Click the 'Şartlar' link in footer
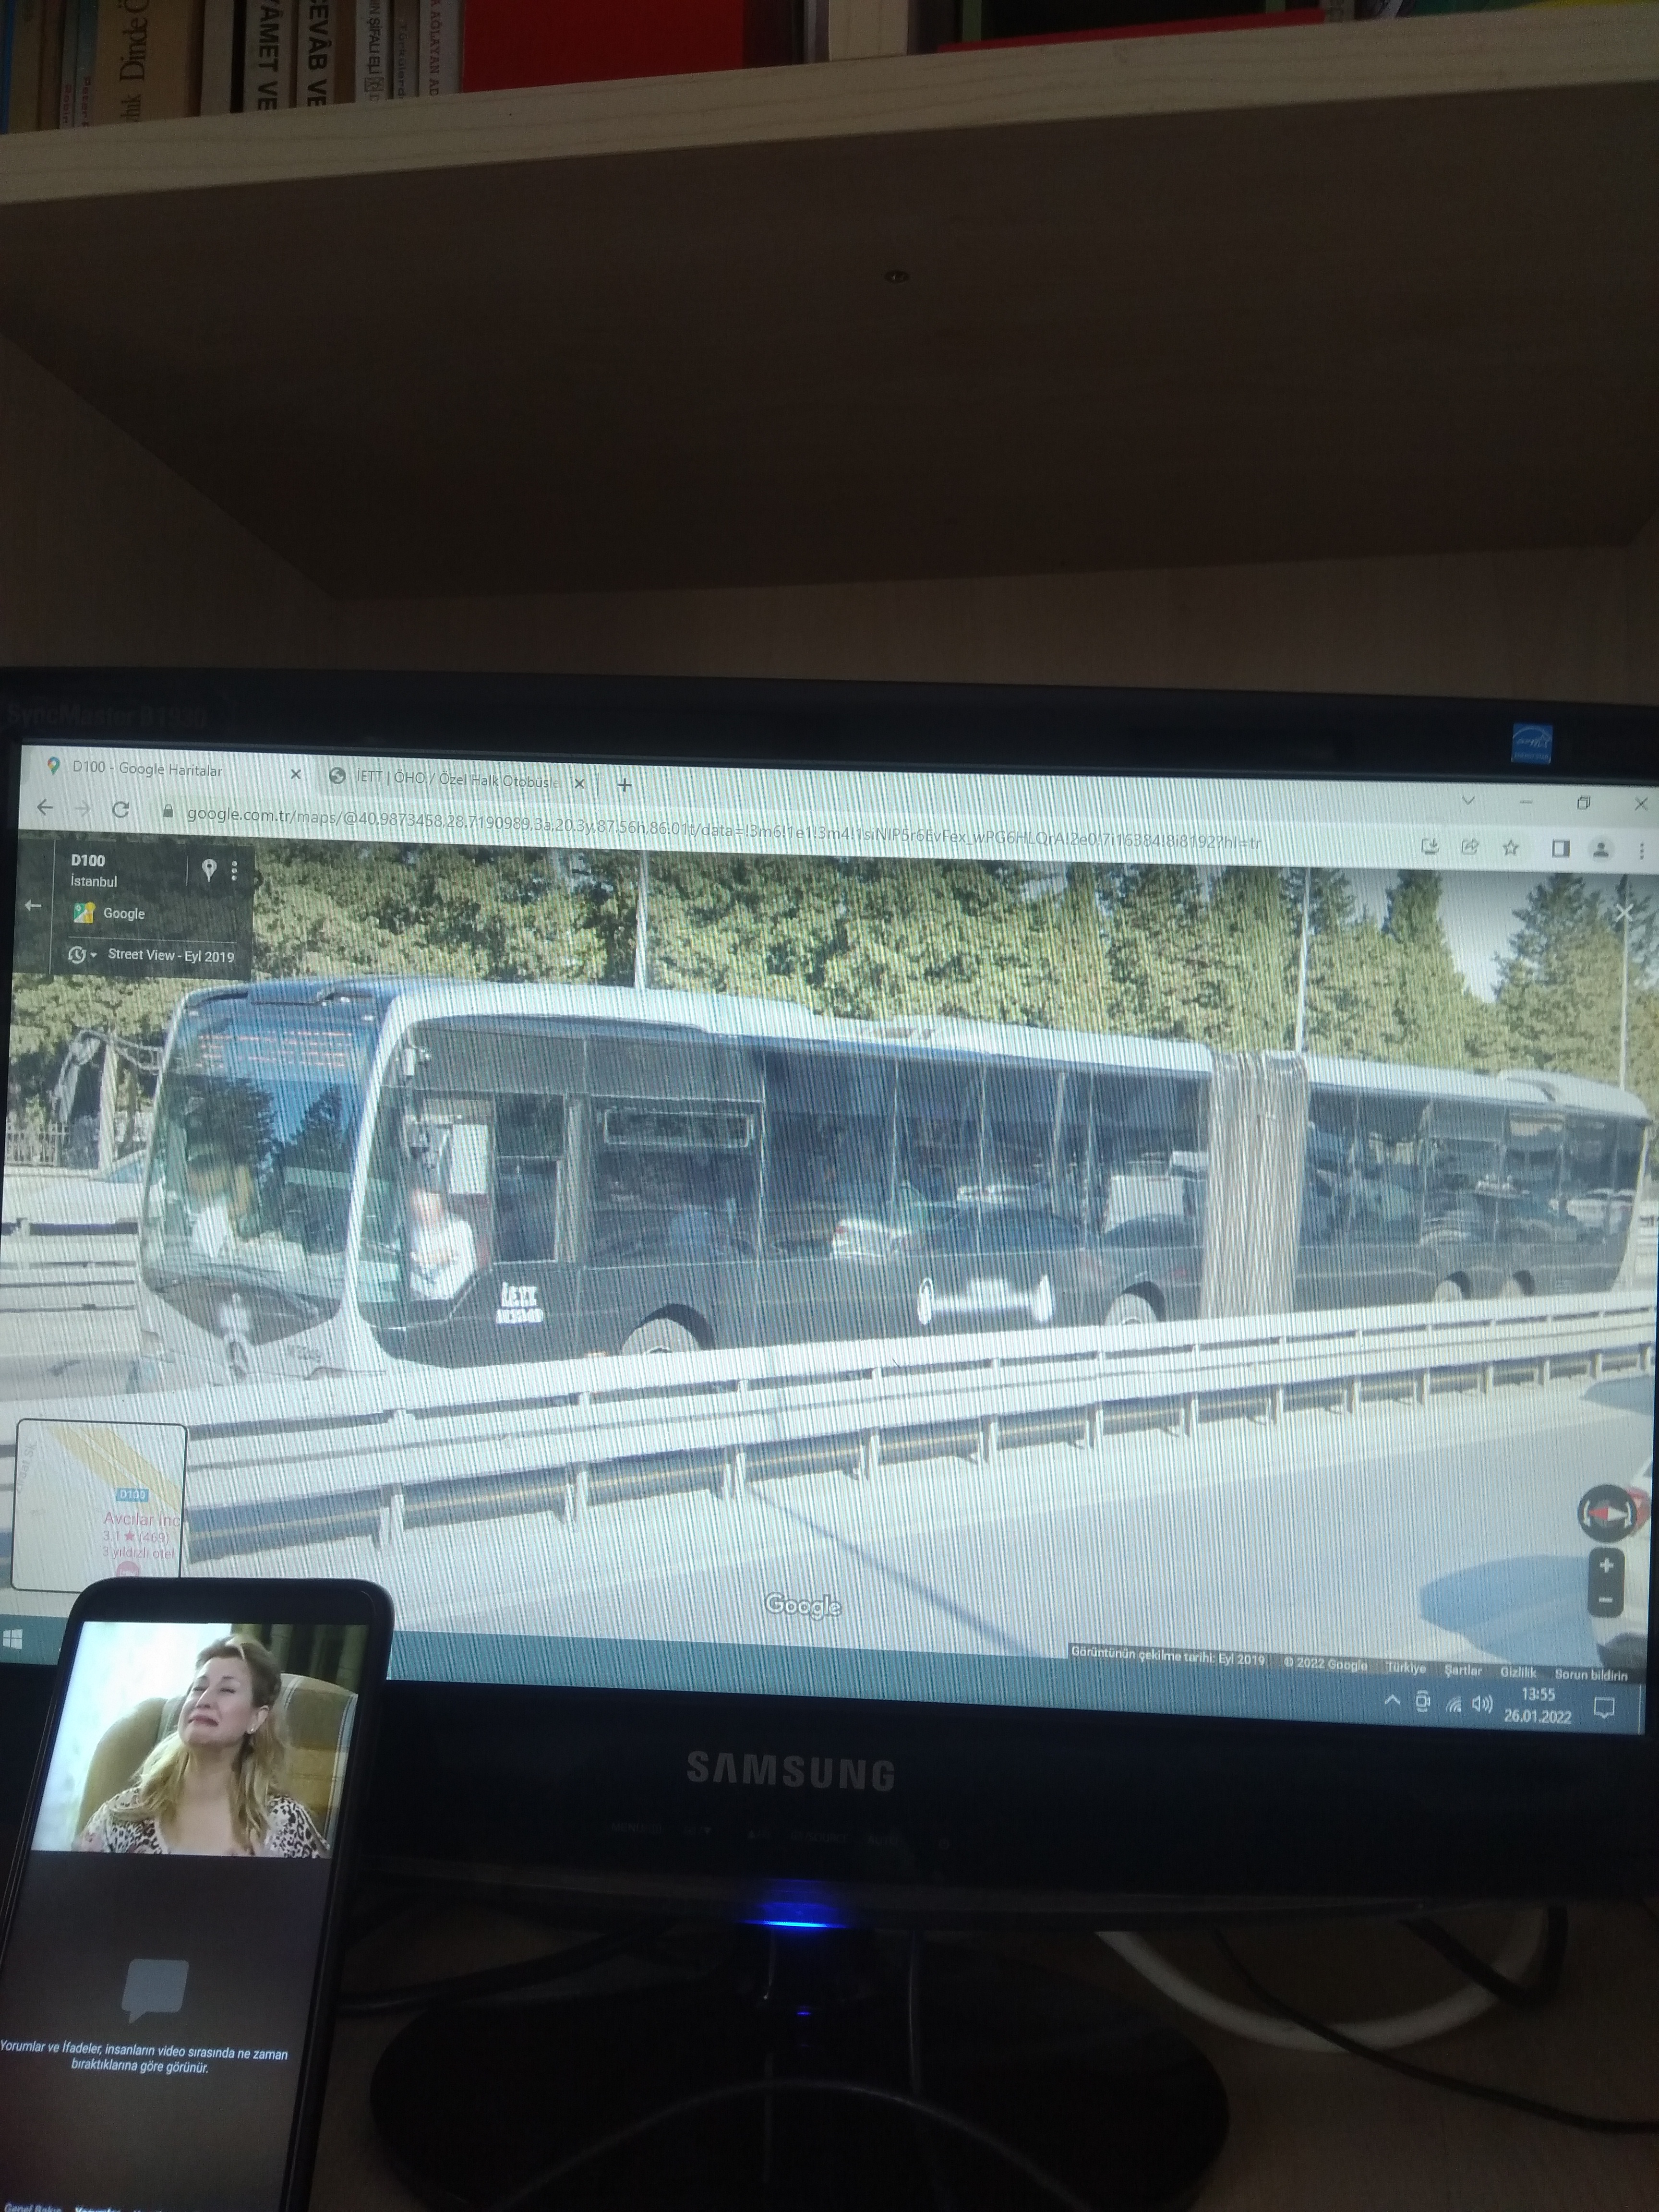 tap(1462, 1670)
